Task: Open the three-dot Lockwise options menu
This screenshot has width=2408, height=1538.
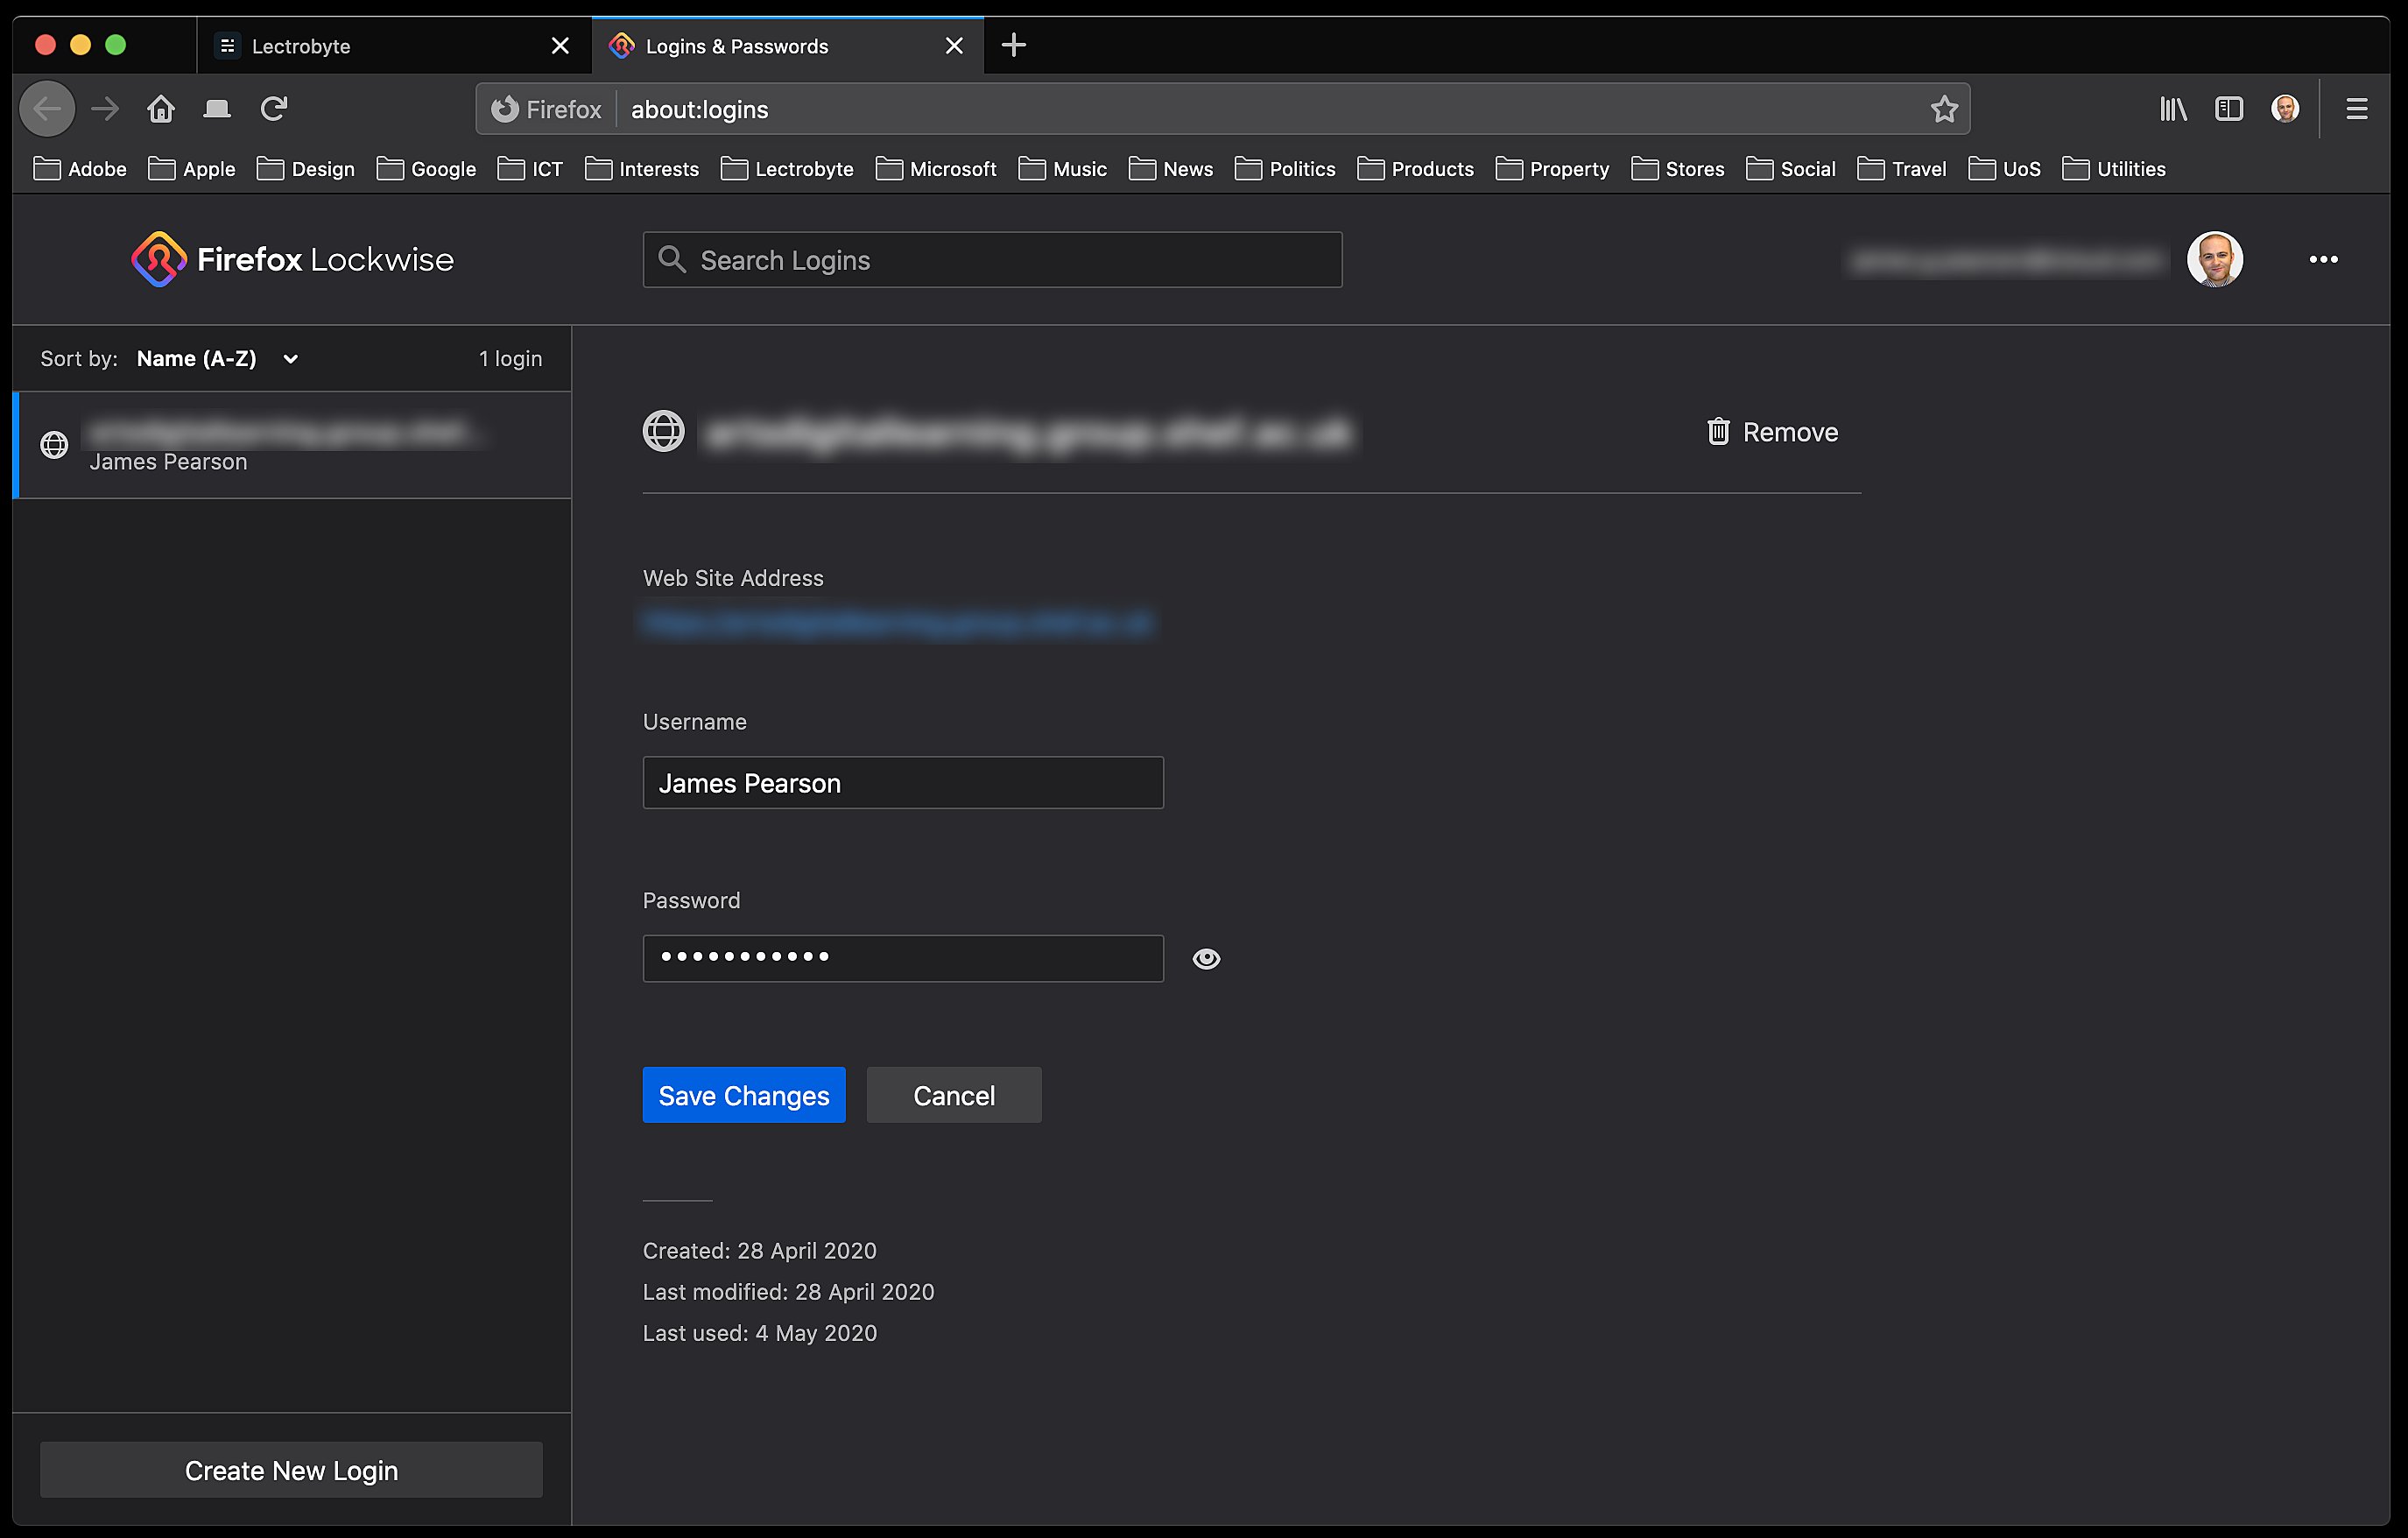Action: point(2322,260)
